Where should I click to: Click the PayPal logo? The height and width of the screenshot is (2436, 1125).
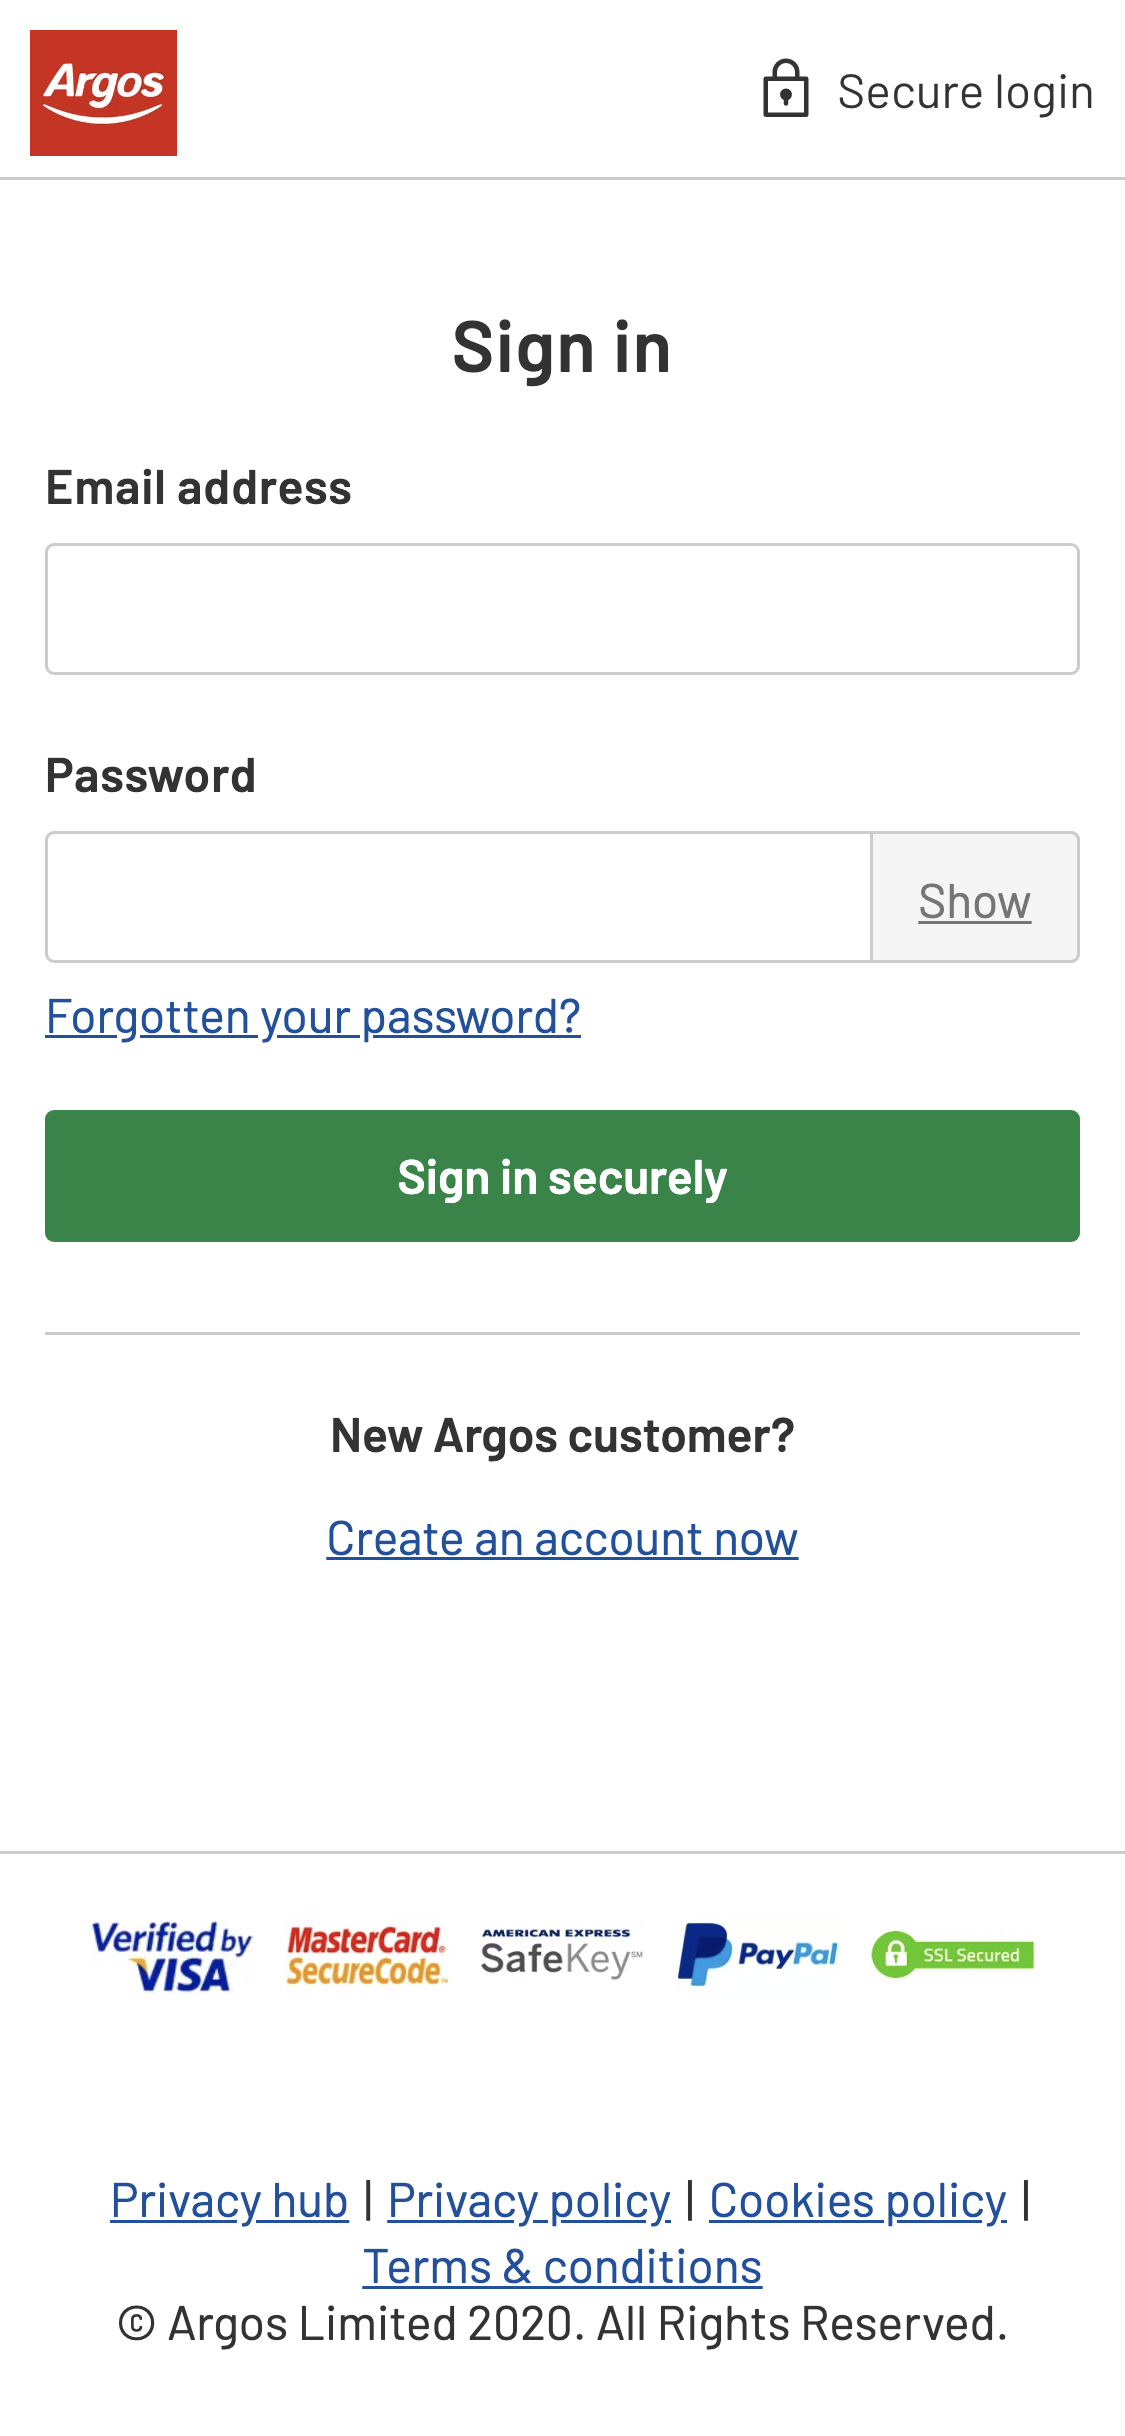tap(758, 1948)
